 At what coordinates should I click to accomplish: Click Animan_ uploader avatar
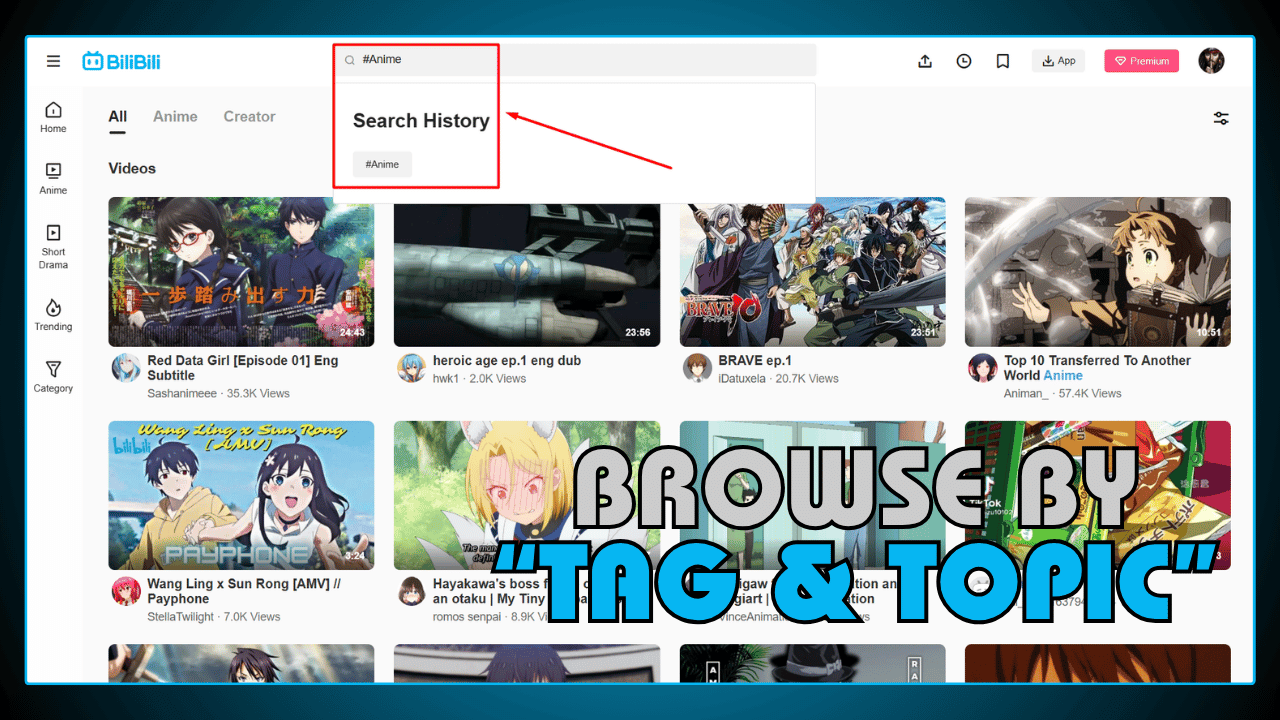click(x=983, y=368)
